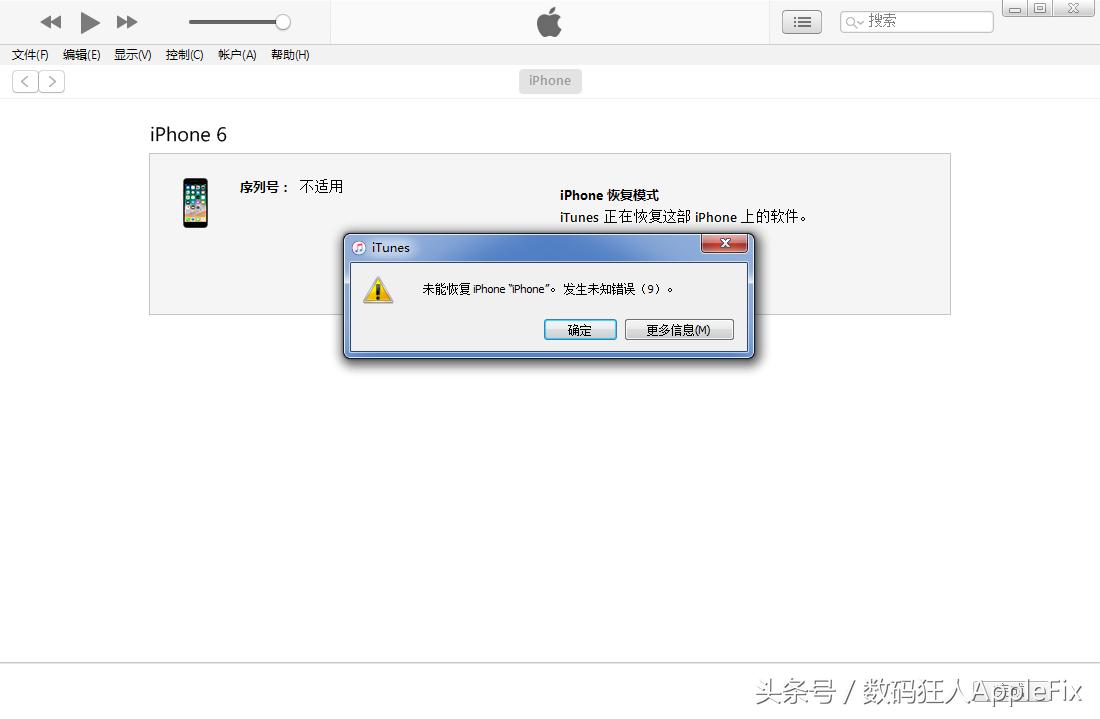The image size is (1100, 719).
Task: Click the iPhone device thumbnail image
Action: [x=195, y=202]
